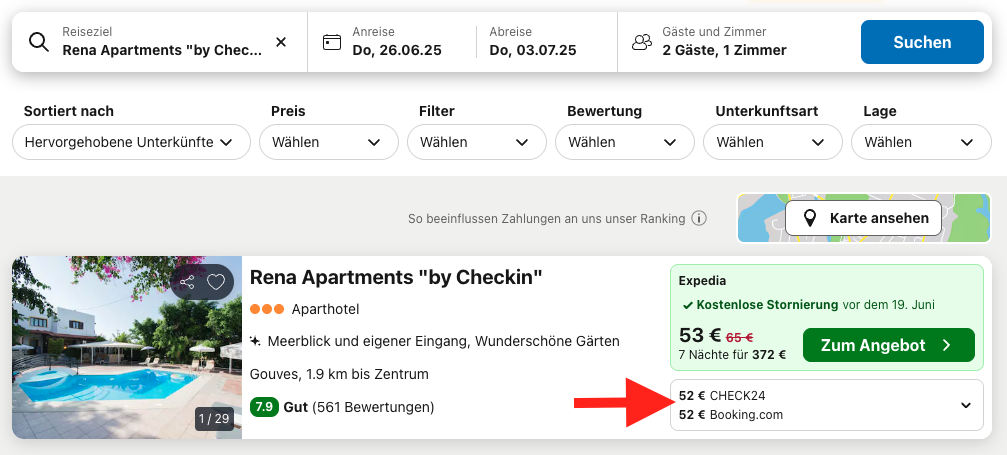Open the Sortiert nach dropdown
The width and height of the screenshot is (1007, 455).
pyautogui.click(x=131, y=142)
